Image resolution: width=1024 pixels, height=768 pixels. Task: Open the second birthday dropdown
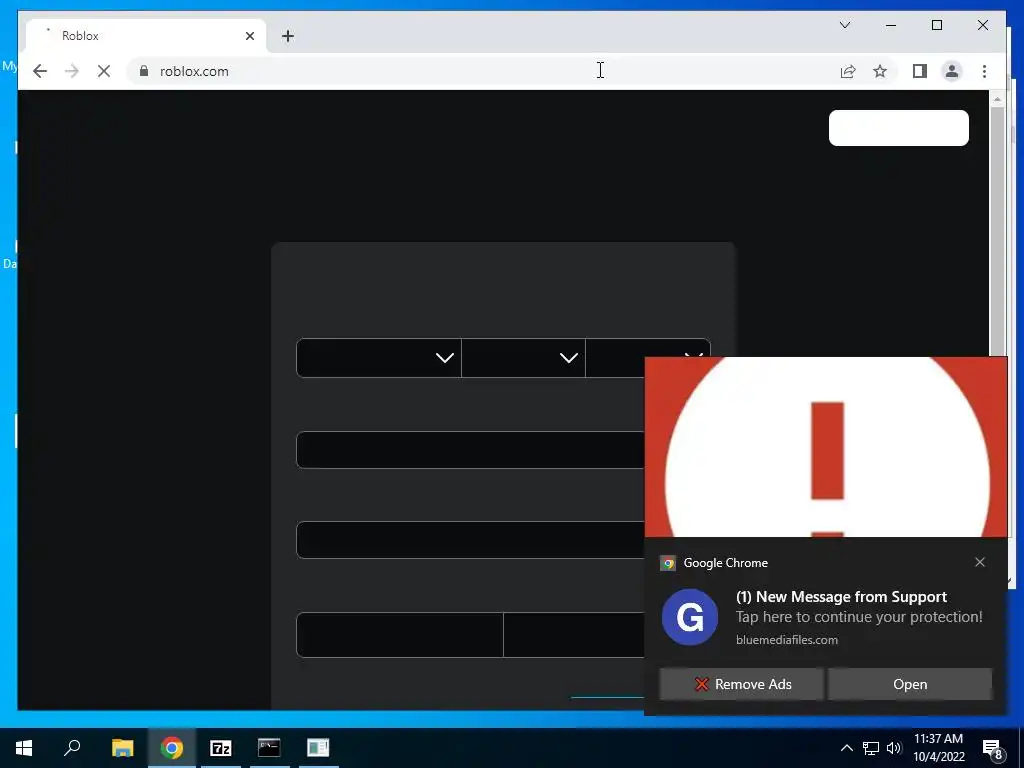(x=523, y=358)
